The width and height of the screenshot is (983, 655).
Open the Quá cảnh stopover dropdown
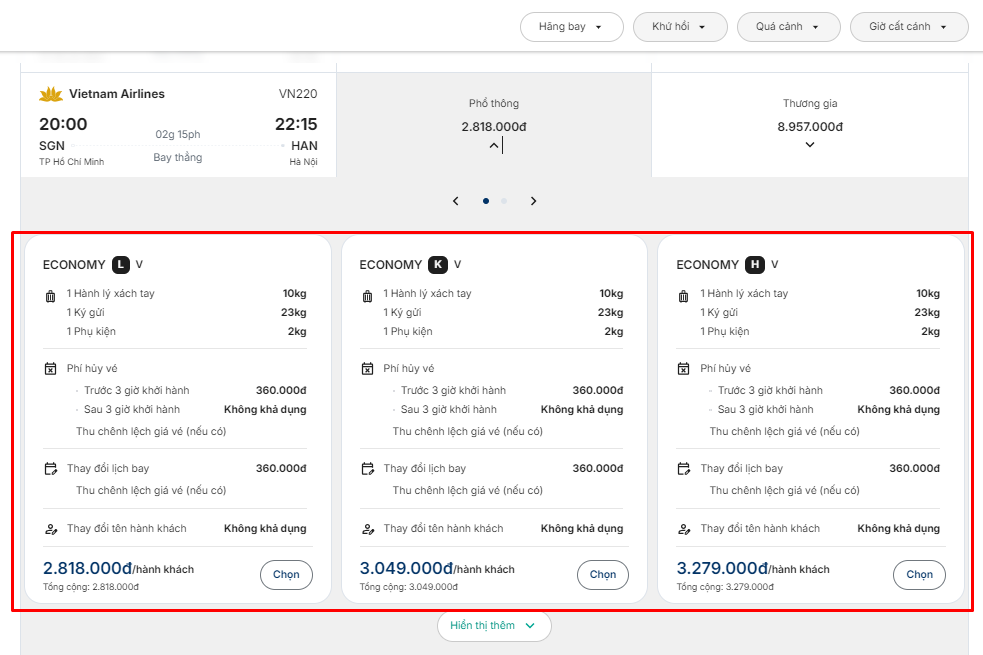[x=788, y=27]
